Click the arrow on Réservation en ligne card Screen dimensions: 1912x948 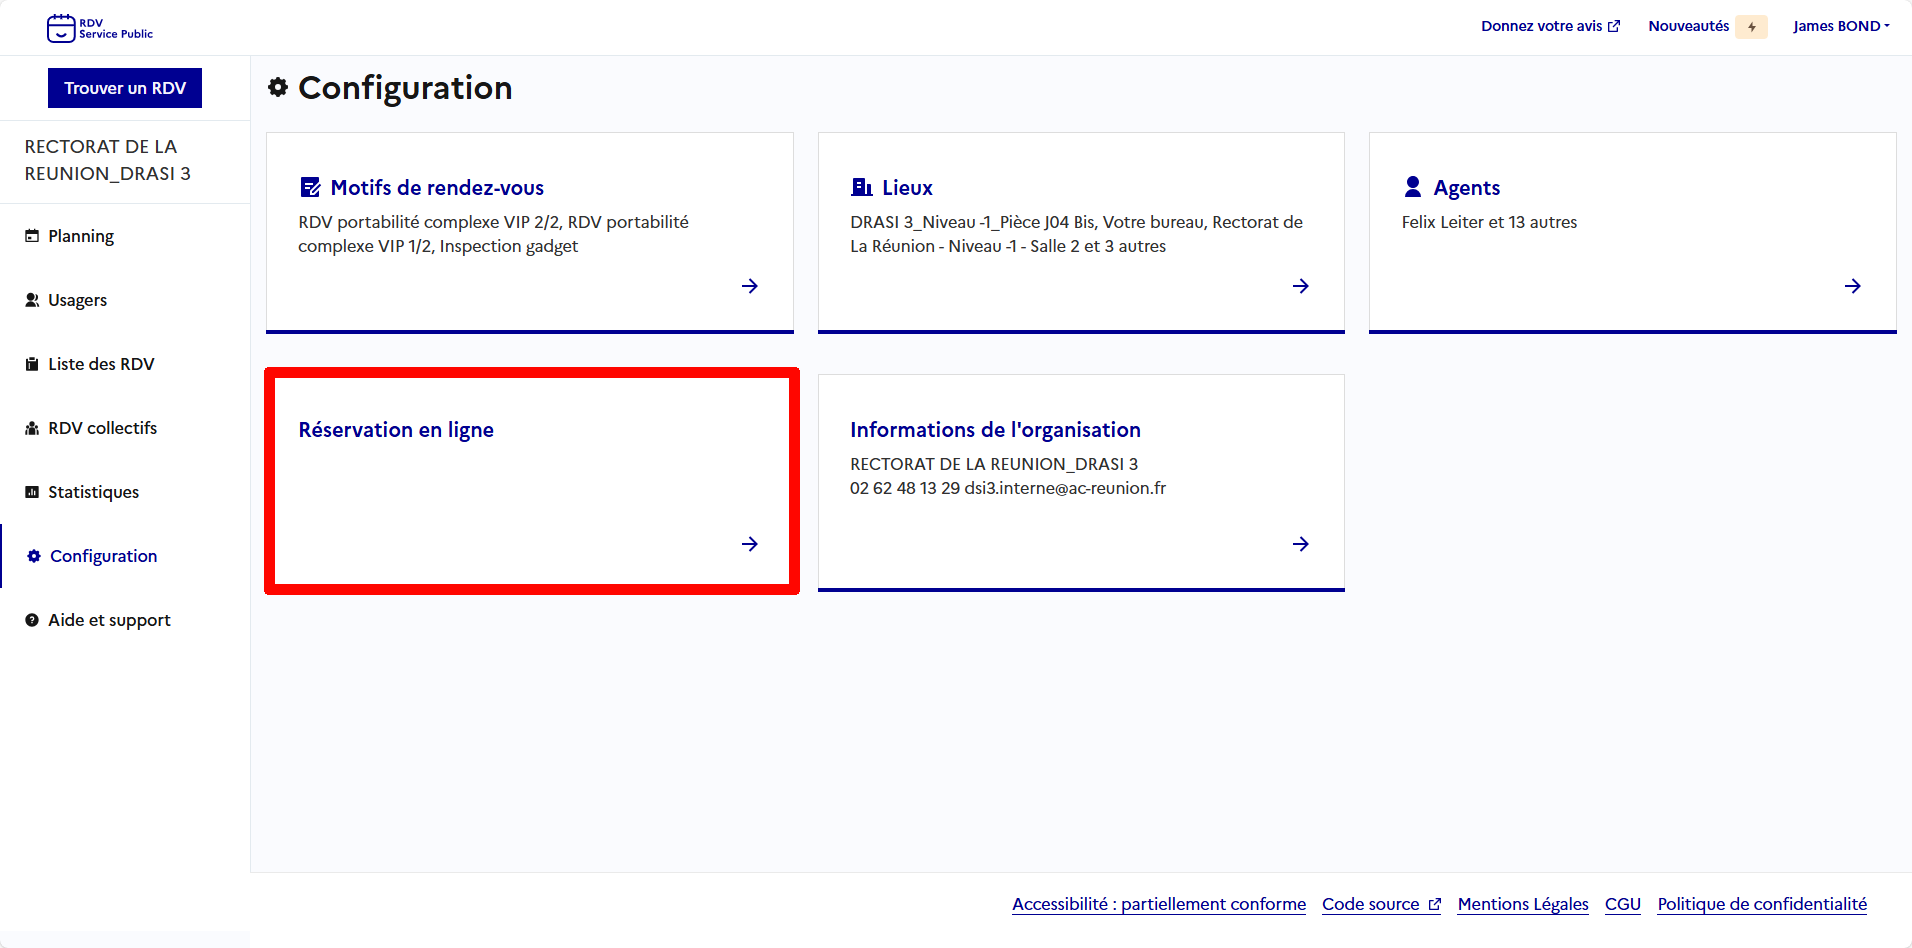[750, 544]
